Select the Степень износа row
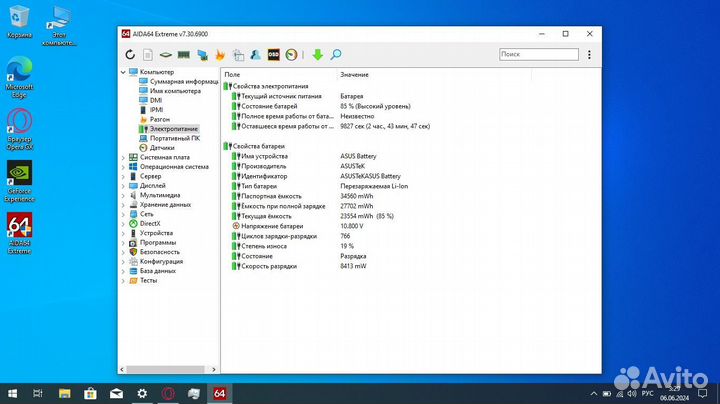The height and width of the screenshot is (404, 720). (x=292, y=247)
